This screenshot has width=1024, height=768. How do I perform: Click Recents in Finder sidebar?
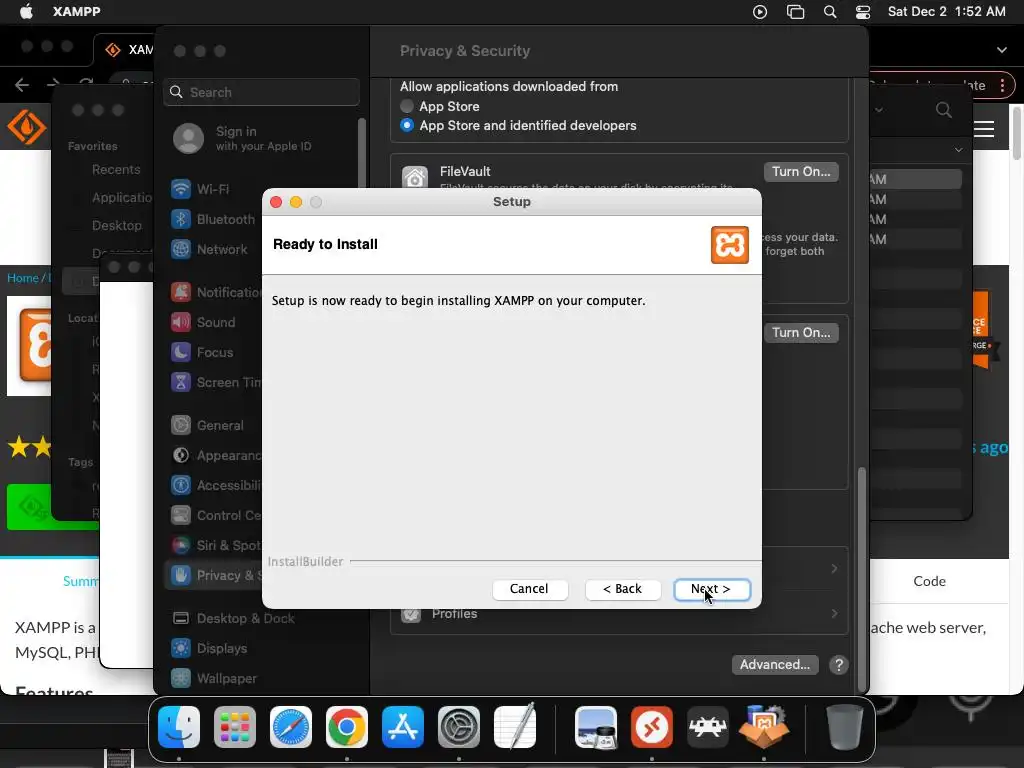pos(116,170)
